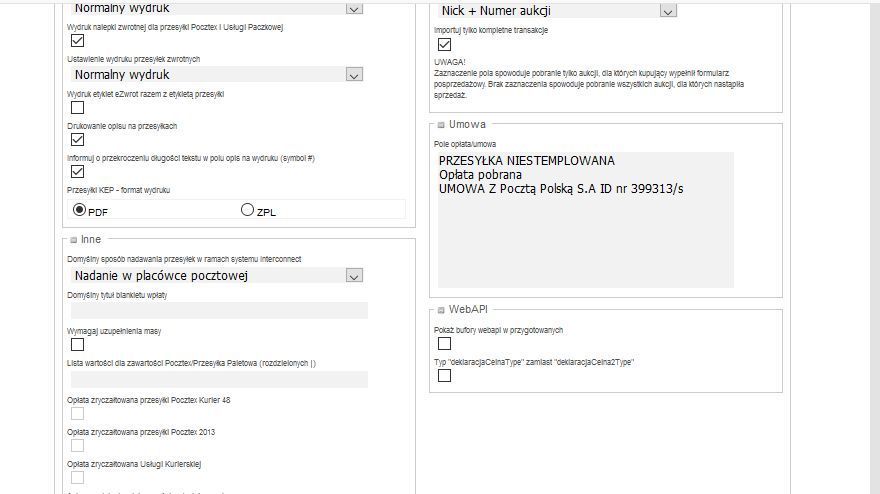Enable Wydruk etykiet eZwrot razem z etykietą
This screenshot has width=880, height=494.
(77, 107)
